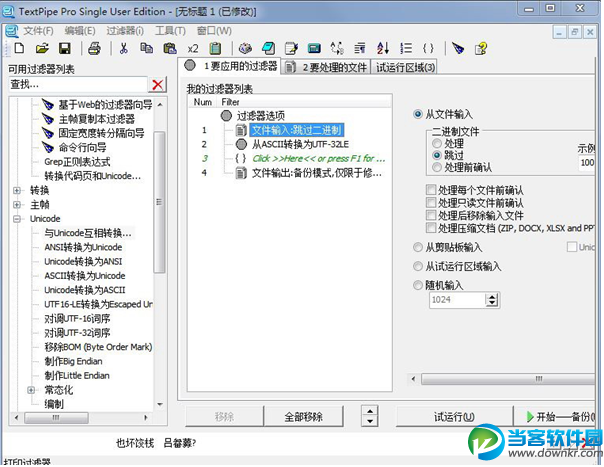Image resolution: width=604 pixels, height=467 pixels.
Task: Click the edit note pencil icon
Action: [291, 48]
